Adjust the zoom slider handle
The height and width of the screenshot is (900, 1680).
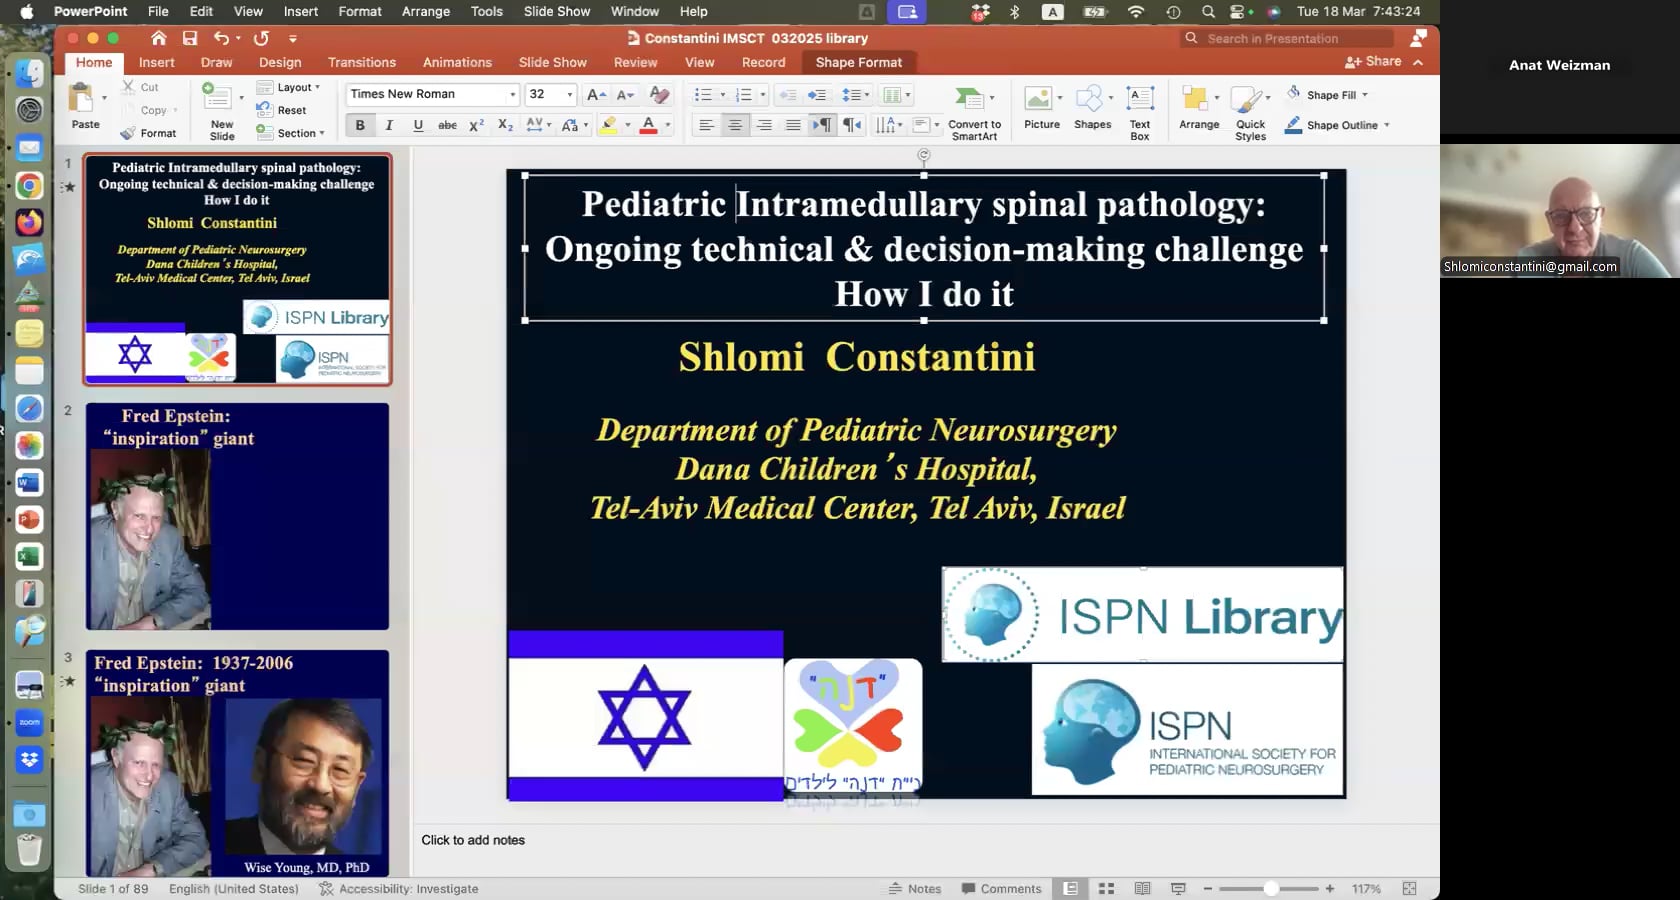1271,888
